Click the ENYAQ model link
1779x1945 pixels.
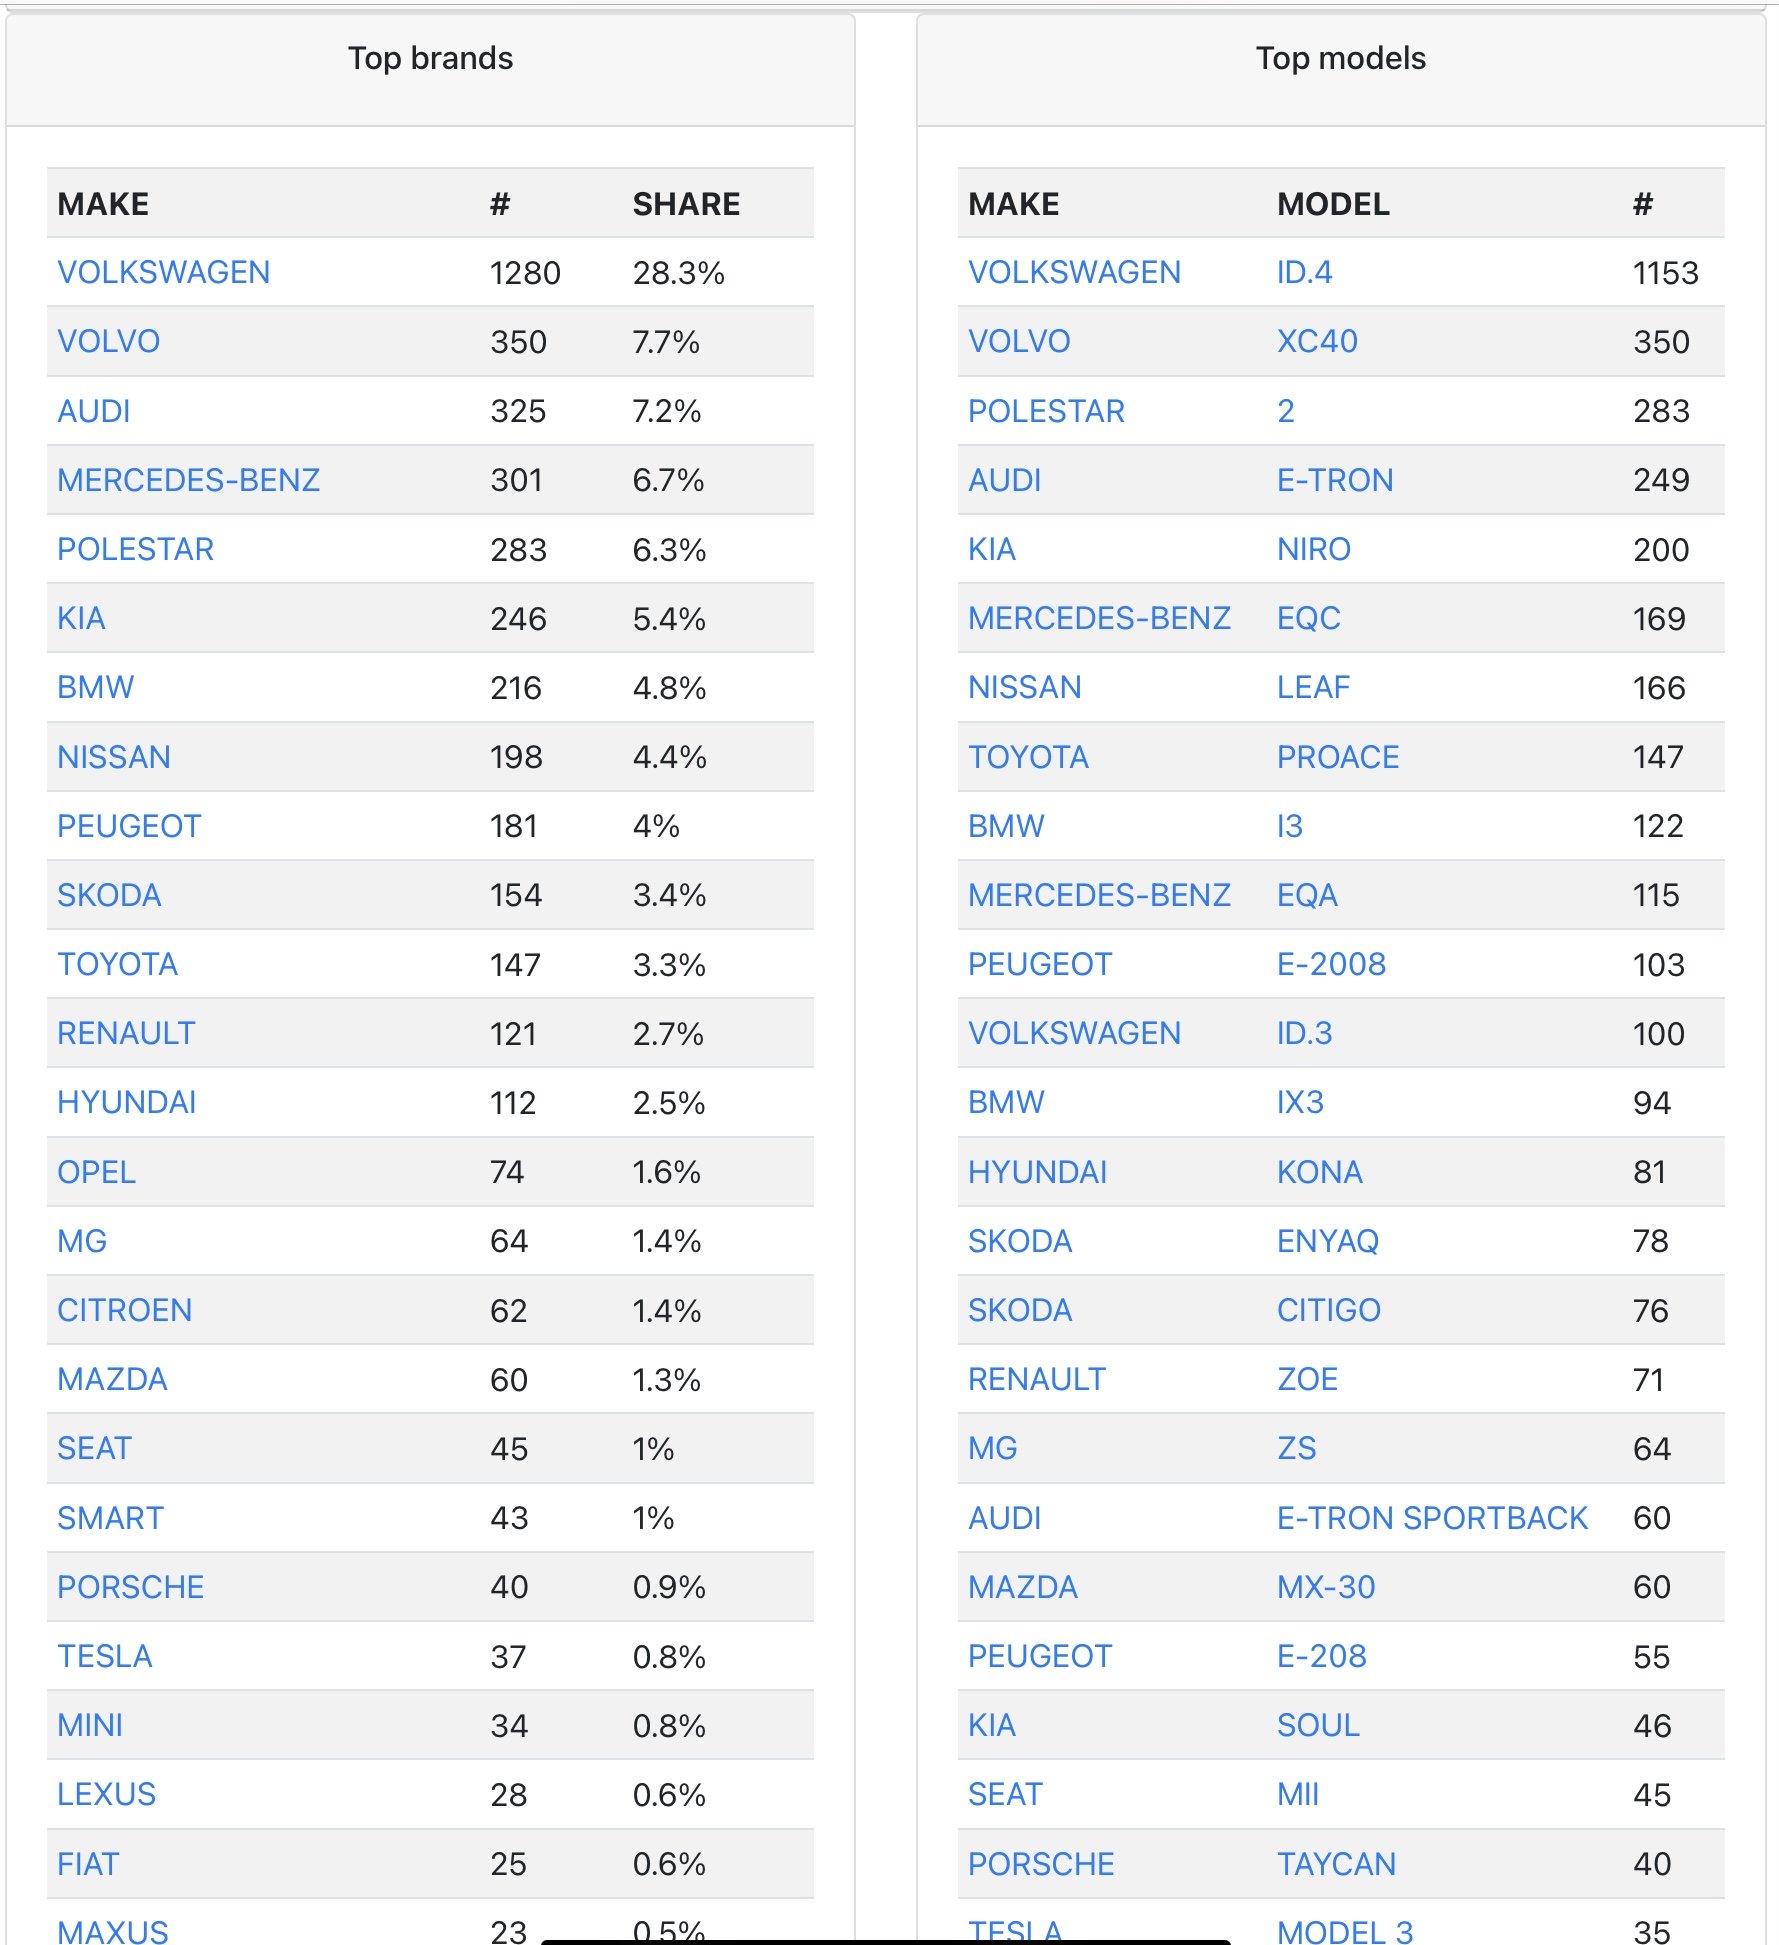coord(1327,1241)
